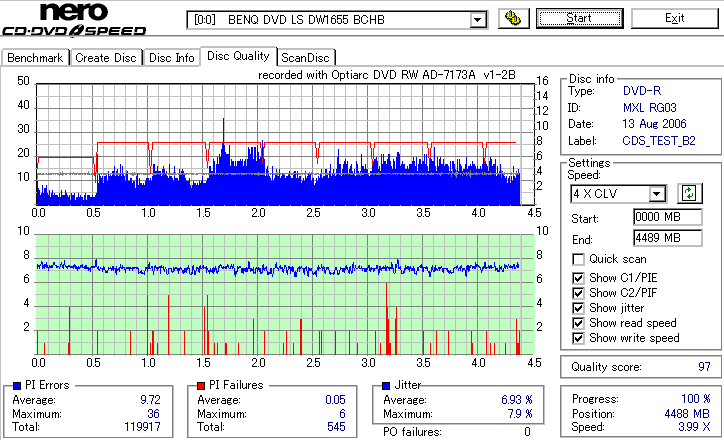Click the Position value 4488 MB
This screenshot has height=441, width=724.
pyautogui.click(x=687, y=414)
